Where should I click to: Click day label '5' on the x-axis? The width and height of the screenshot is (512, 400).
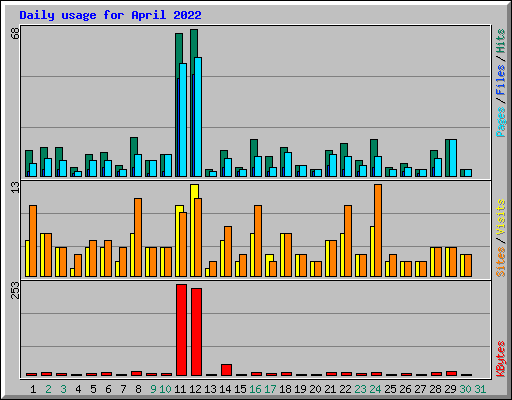(93, 389)
